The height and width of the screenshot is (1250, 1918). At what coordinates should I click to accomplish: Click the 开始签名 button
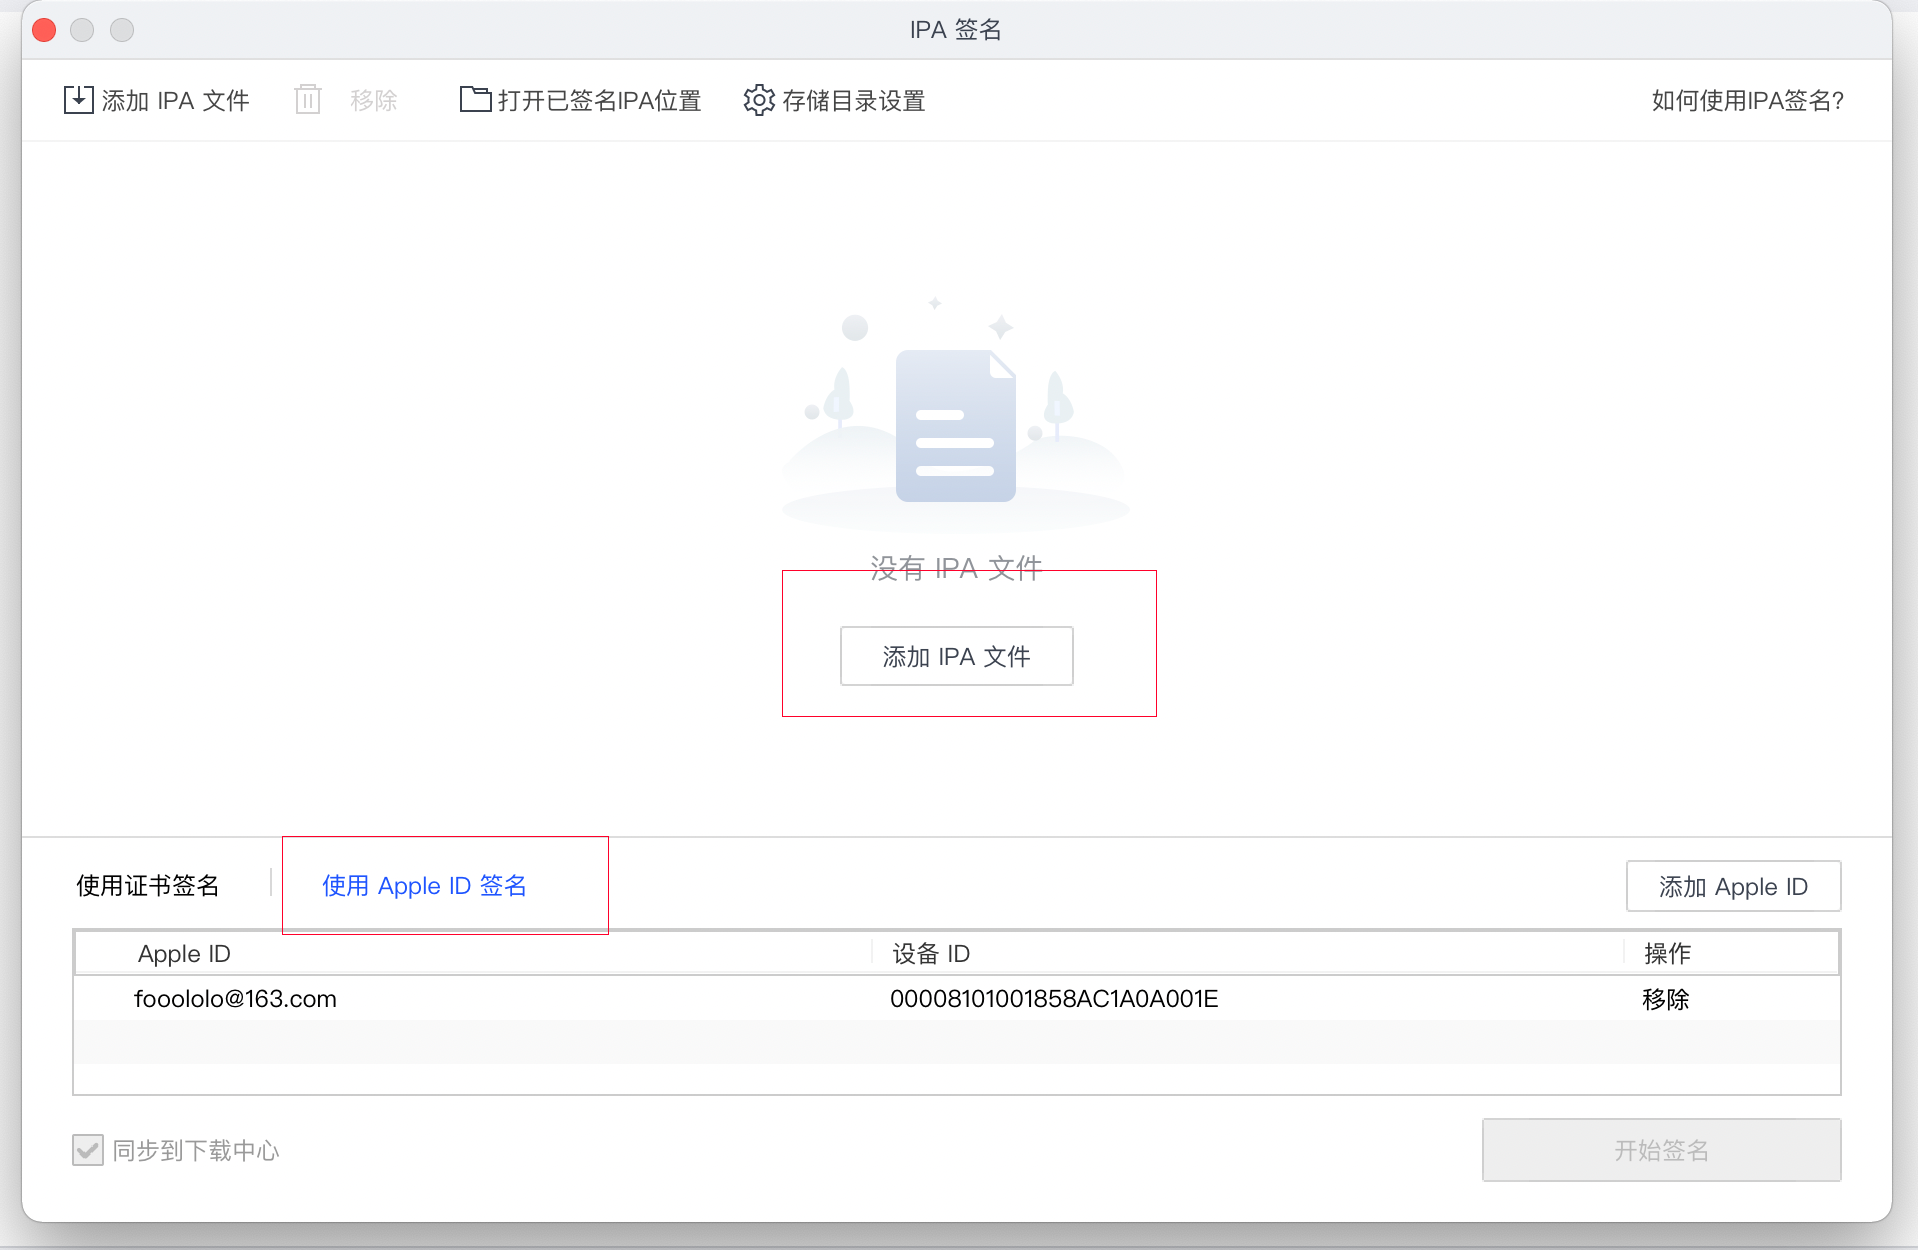(x=1661, y=1150)
